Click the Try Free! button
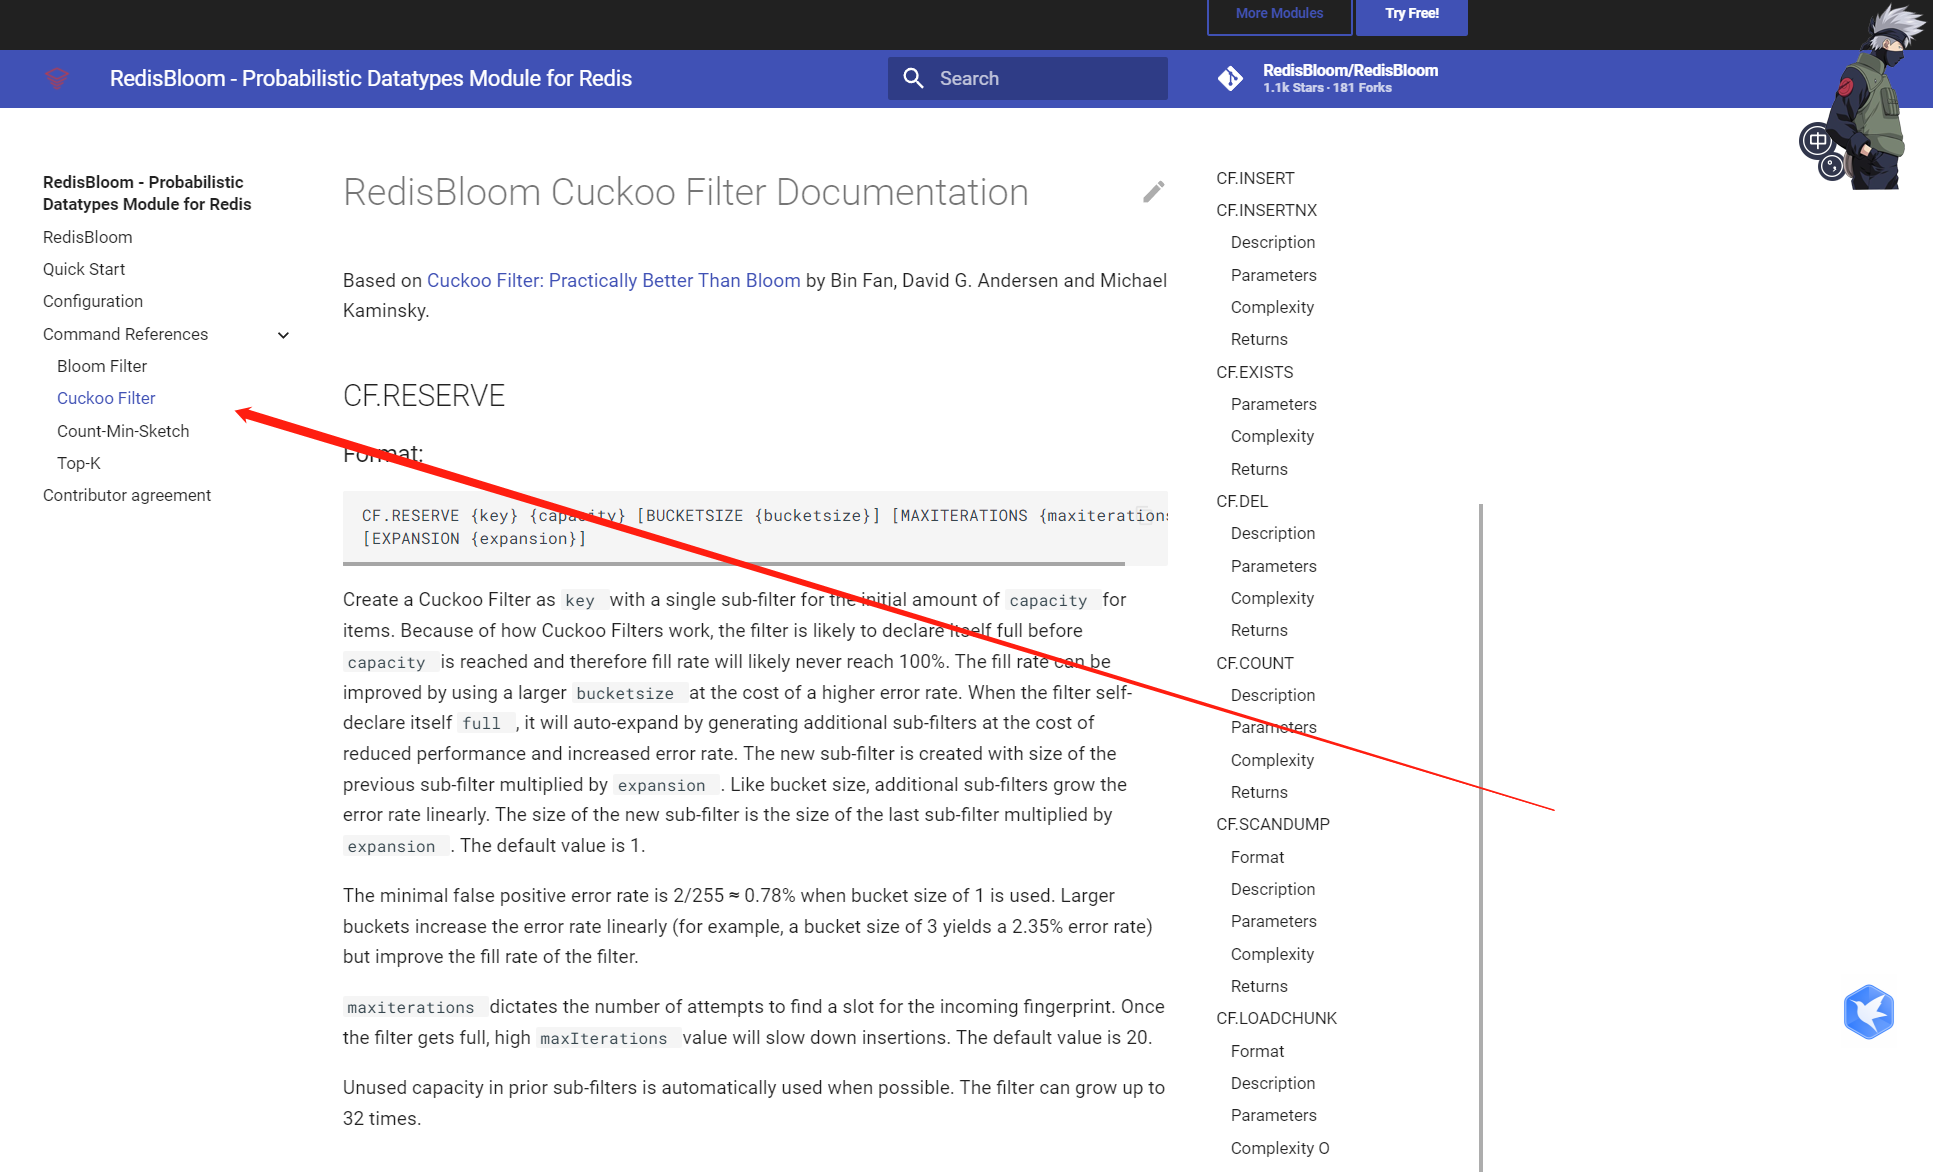The image size is (1933, 1172). 1412,16
